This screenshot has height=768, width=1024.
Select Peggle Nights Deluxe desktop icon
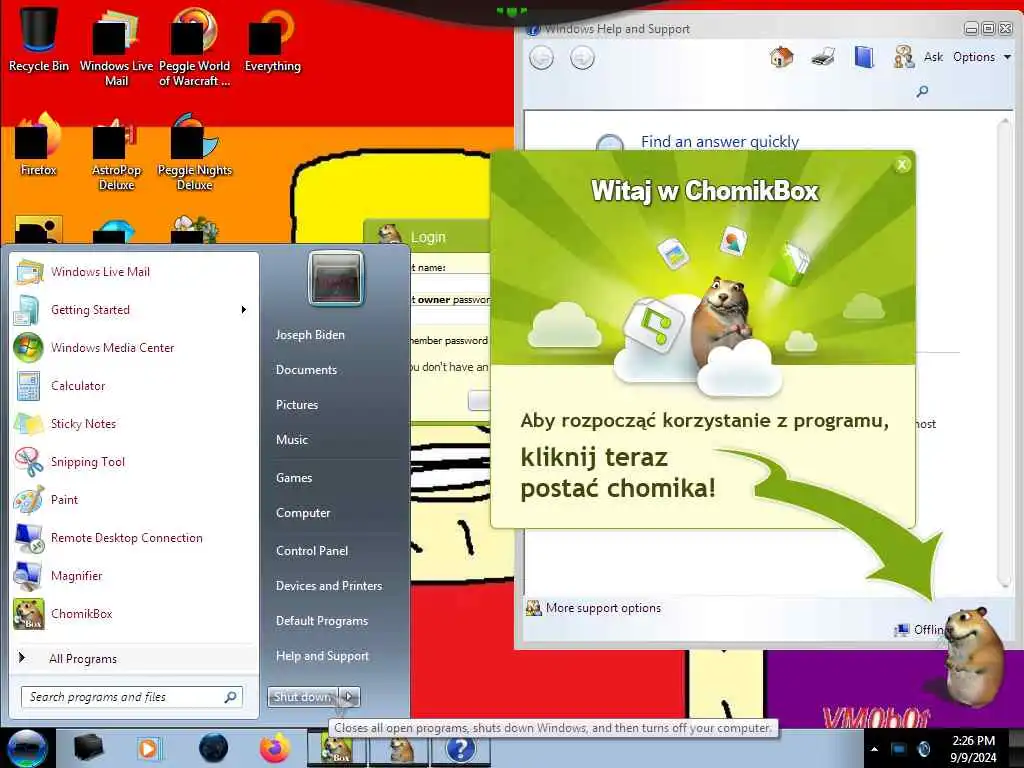[x=195, y=152]
